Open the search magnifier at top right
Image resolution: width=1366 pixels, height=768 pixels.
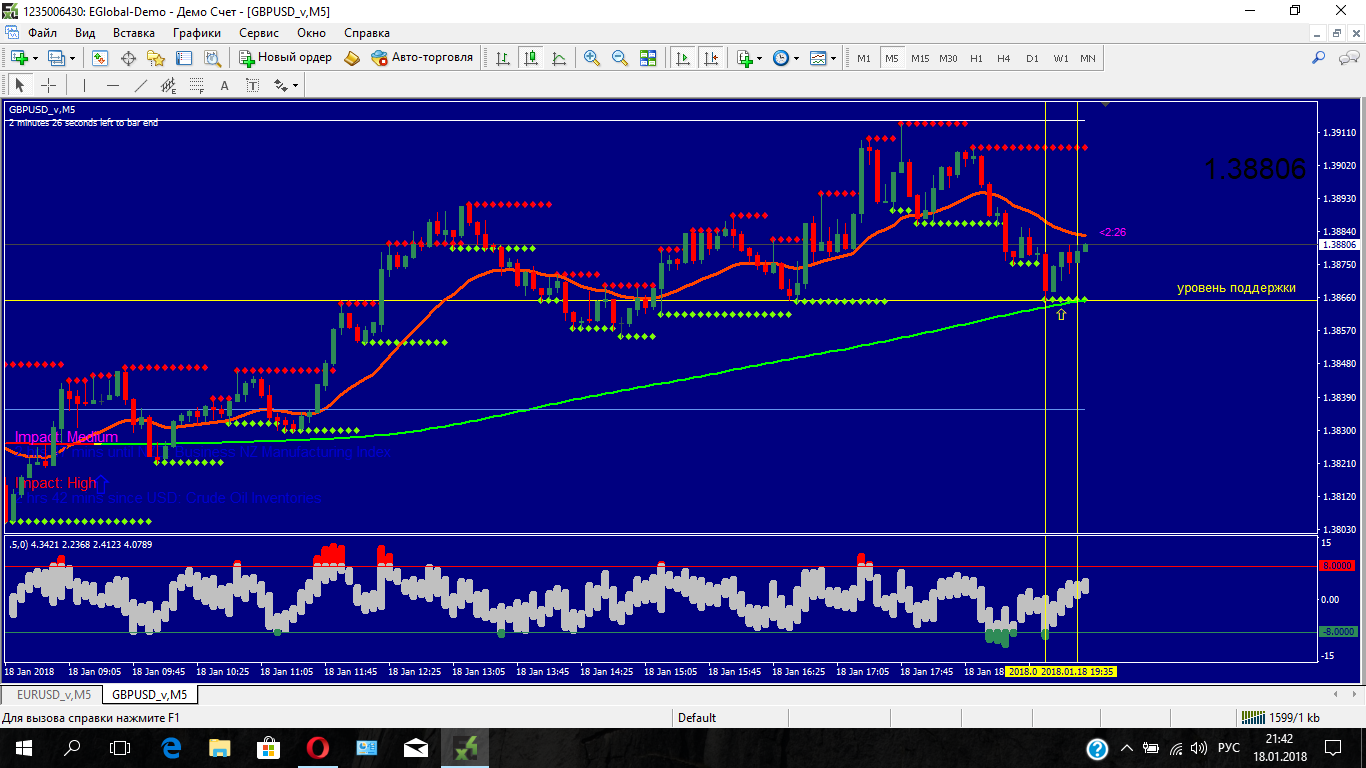(x=1318, y=58)
